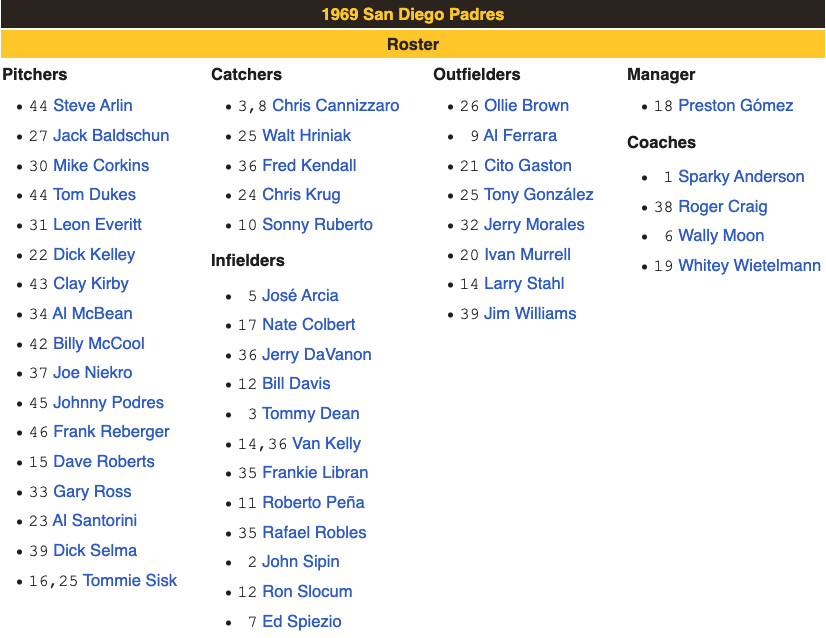Click the 'Coaches' section heading
The height and width of the screenshot is (638, 826).
coord(662,142)
